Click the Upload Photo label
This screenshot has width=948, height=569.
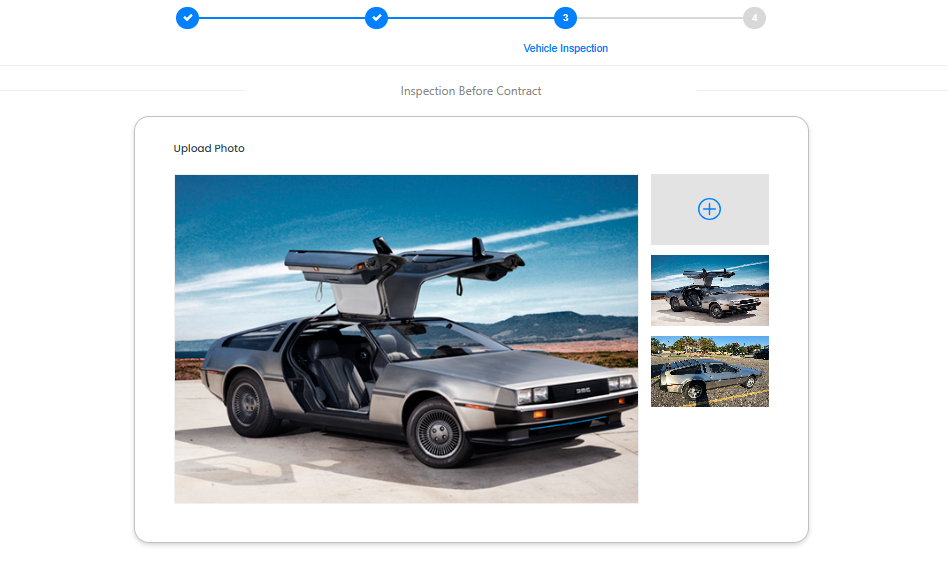pyautogui.click(x=209, y=149)
